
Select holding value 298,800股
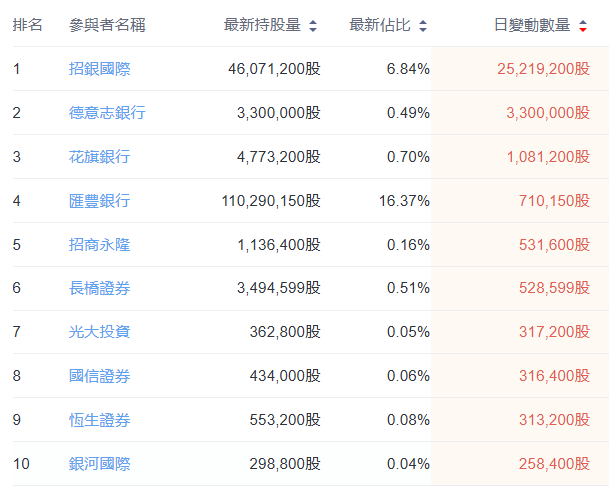click(285, 464)
